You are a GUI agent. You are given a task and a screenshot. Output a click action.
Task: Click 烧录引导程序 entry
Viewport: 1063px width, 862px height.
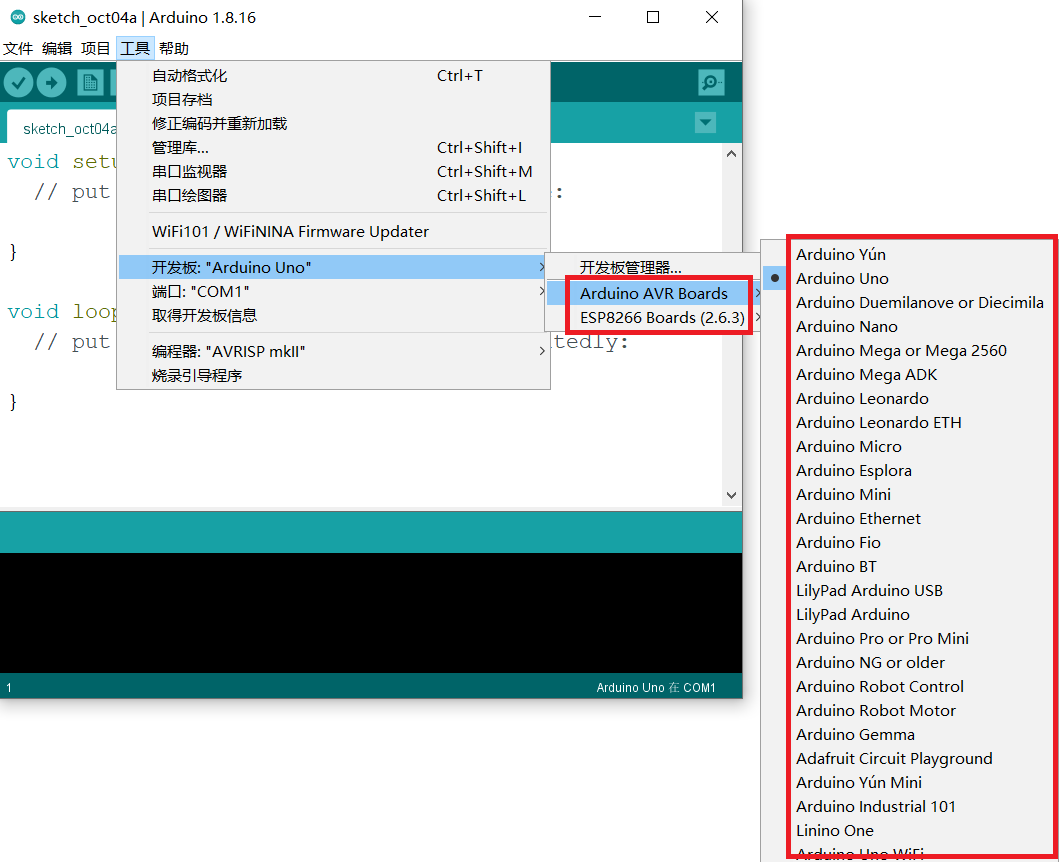334,375
